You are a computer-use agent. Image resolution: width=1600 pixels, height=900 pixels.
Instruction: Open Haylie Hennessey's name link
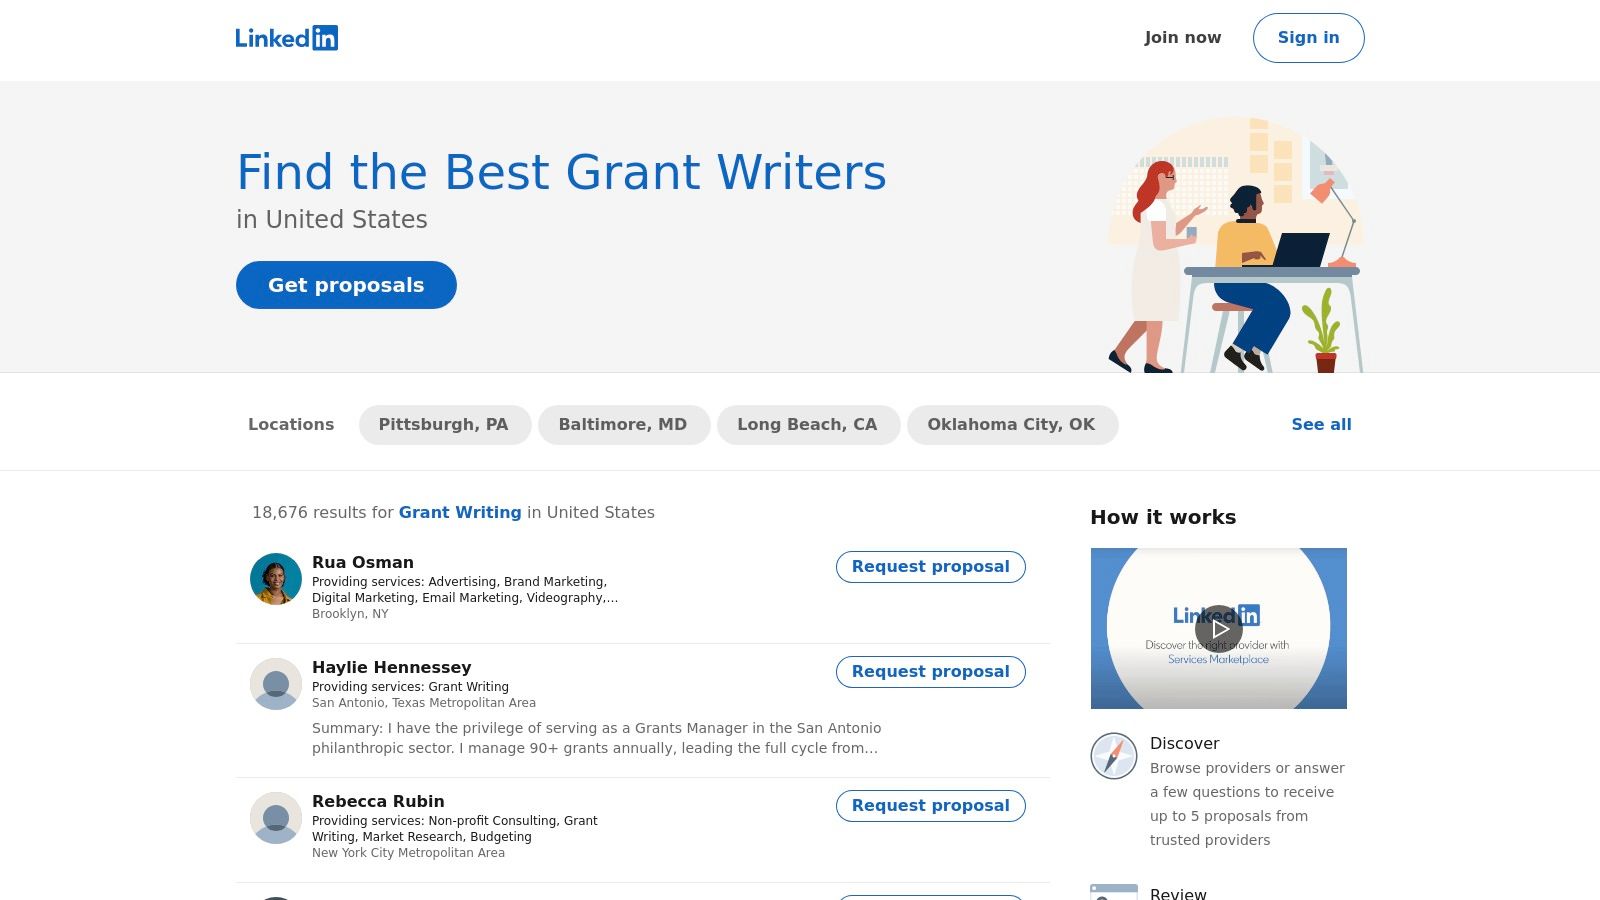click(392, 667)
